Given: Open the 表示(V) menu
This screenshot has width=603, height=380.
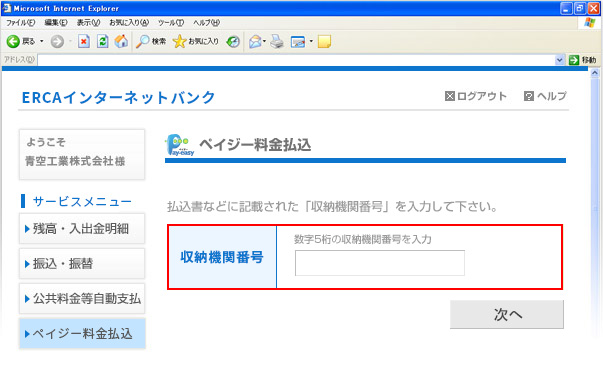Looking at the screenshot, I should point(88,23).
